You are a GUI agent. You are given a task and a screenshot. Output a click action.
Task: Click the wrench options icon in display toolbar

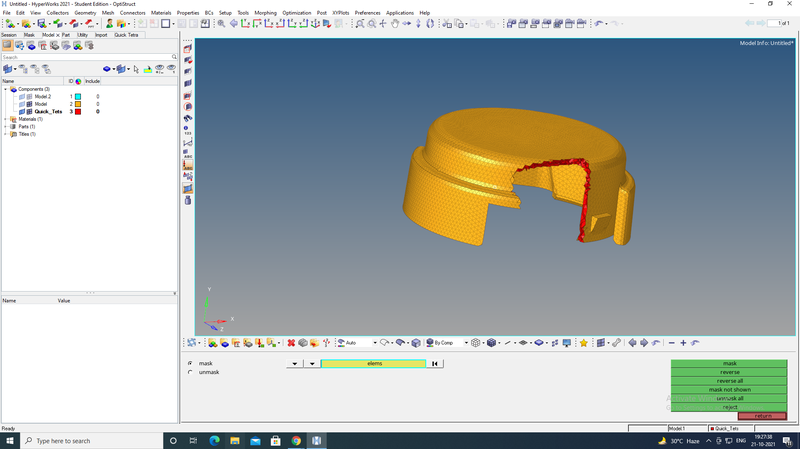(x=616, y=343)
